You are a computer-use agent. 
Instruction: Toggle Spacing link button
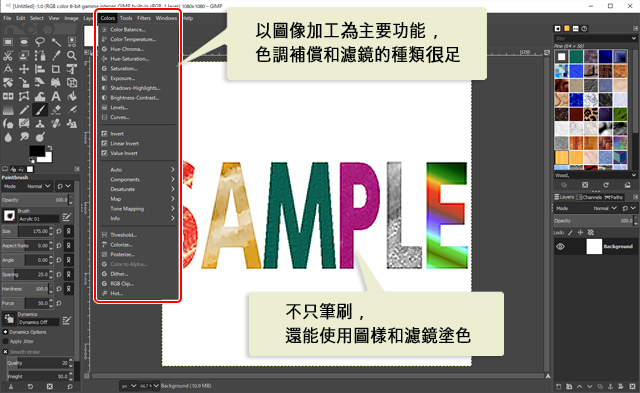[x=69, y=274]
